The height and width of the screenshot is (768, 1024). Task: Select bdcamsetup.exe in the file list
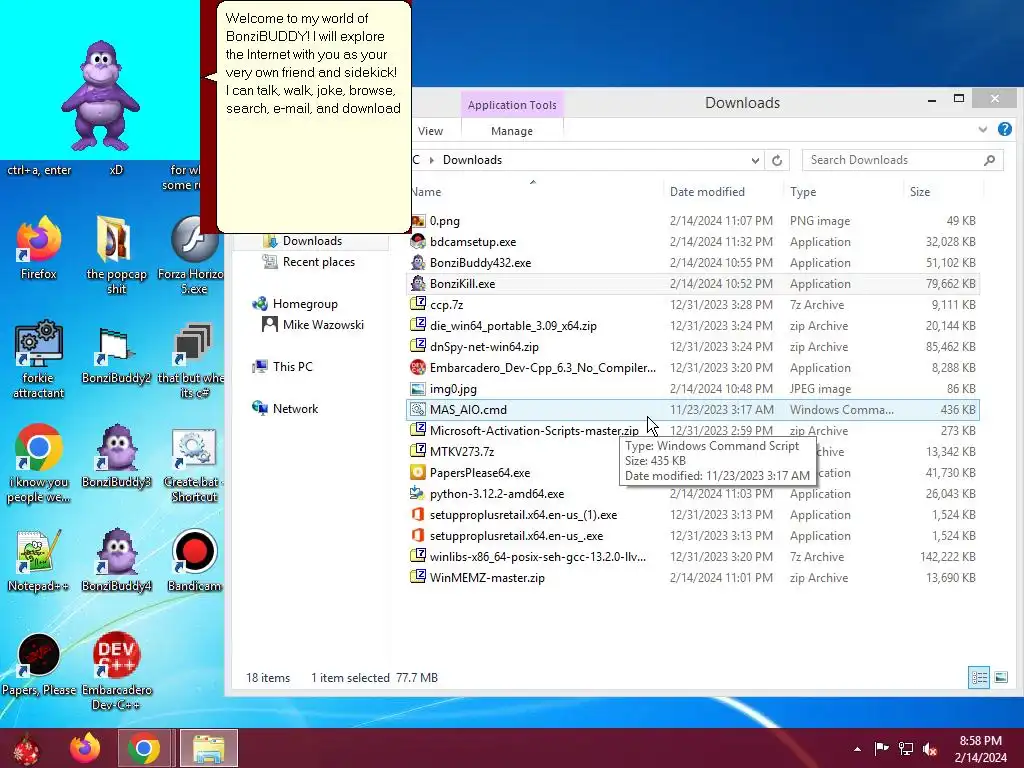(x=694, y=242)
